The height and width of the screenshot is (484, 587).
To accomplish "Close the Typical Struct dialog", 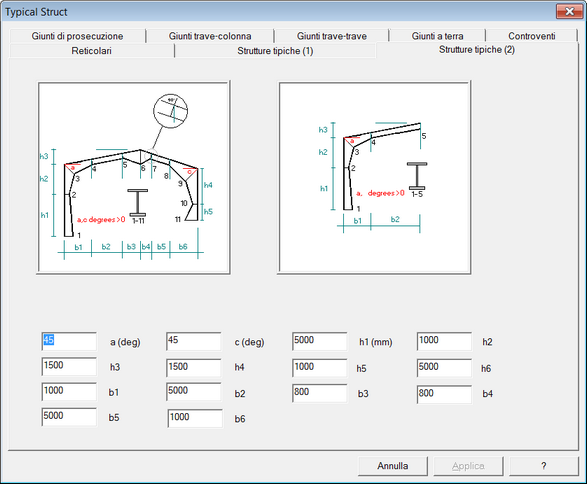I will click(569, 11).
